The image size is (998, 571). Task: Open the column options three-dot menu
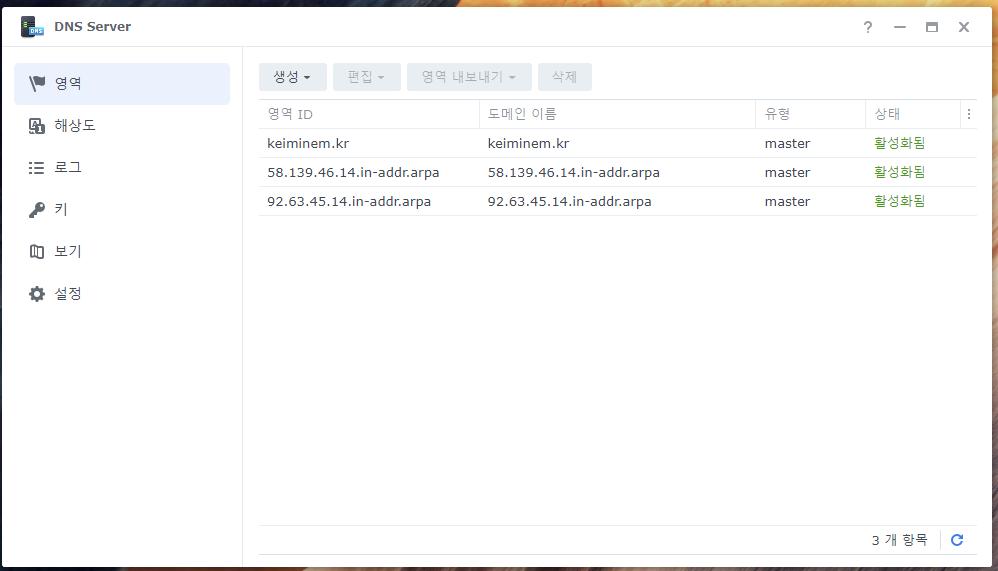coord(968,114)
